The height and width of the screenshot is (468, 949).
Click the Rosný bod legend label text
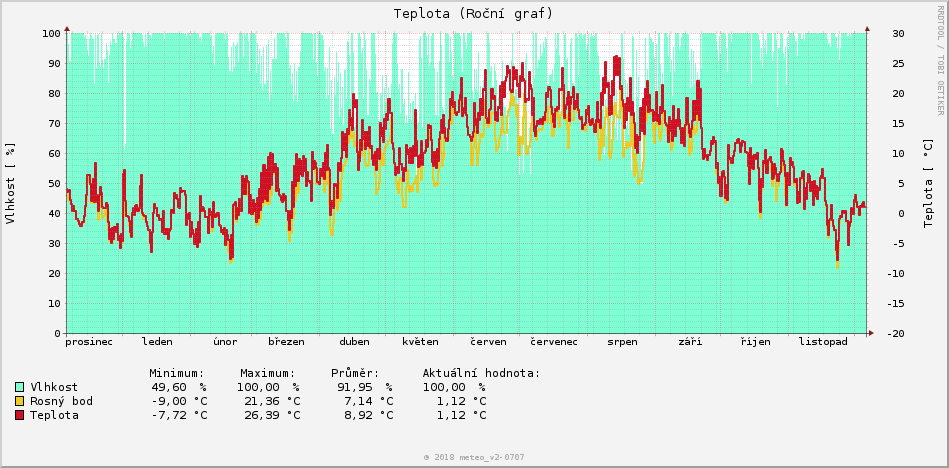(62, 401)
